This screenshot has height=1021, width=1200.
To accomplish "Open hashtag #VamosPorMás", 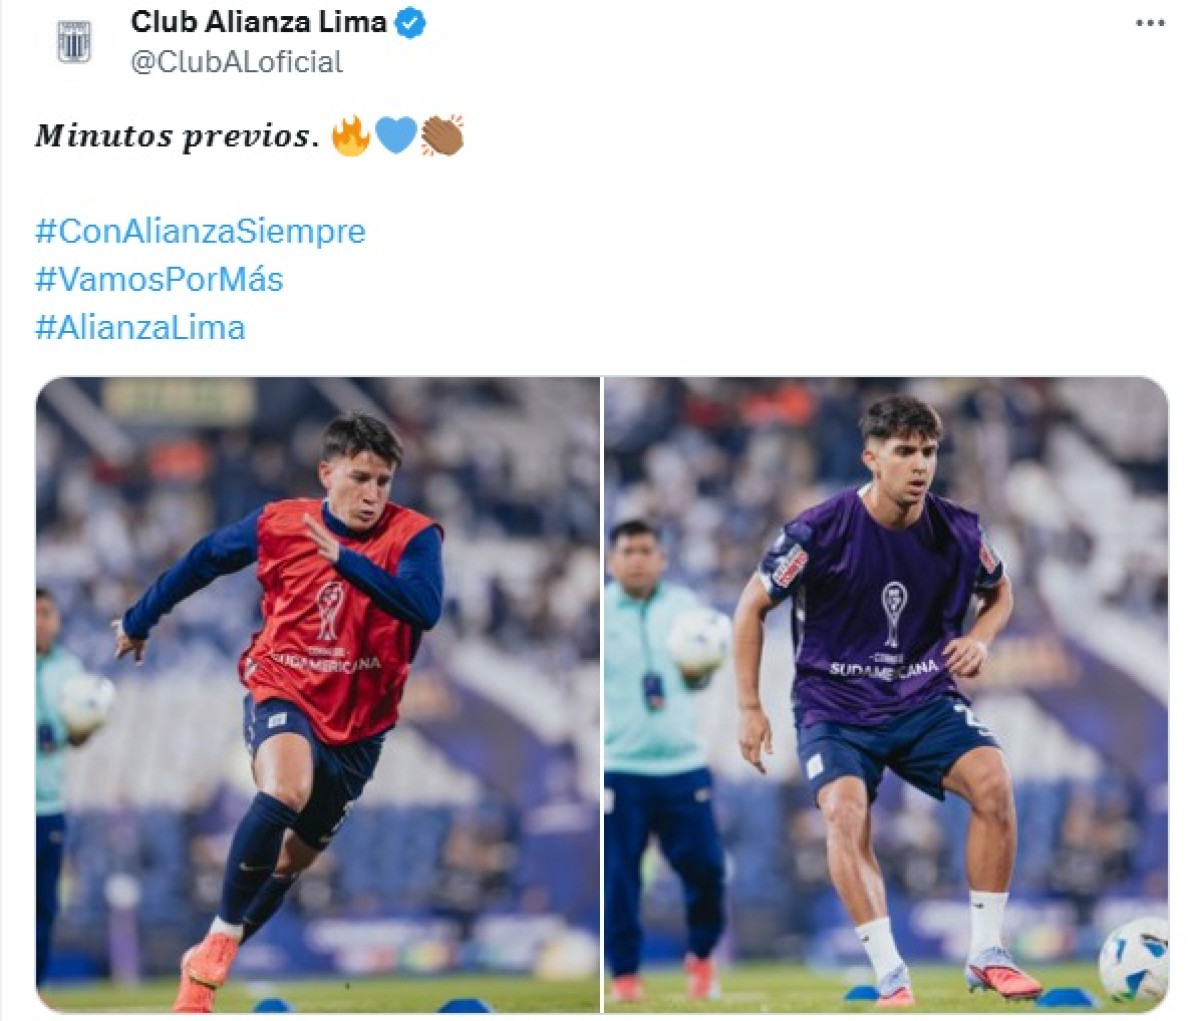I will pyautogui.click(x=159, y=279).
